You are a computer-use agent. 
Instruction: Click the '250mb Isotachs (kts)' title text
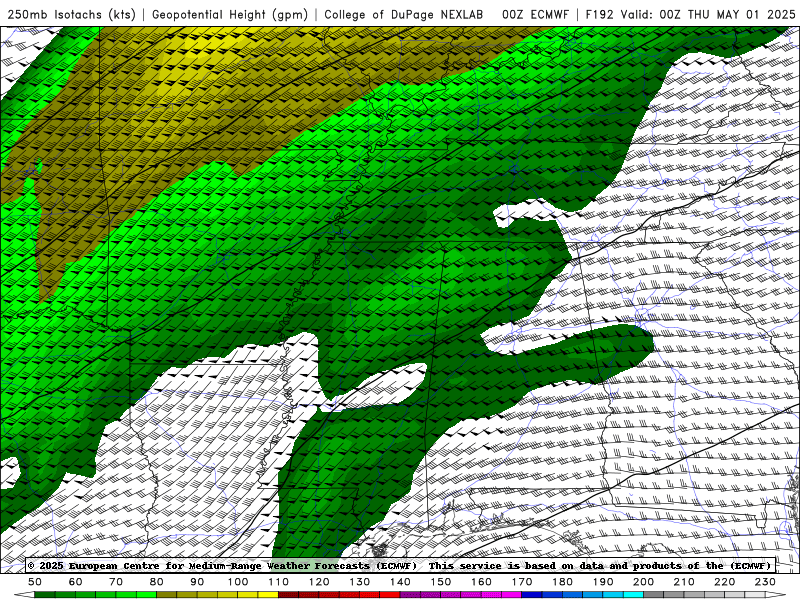pyautogui.click(x=72, y=15)
